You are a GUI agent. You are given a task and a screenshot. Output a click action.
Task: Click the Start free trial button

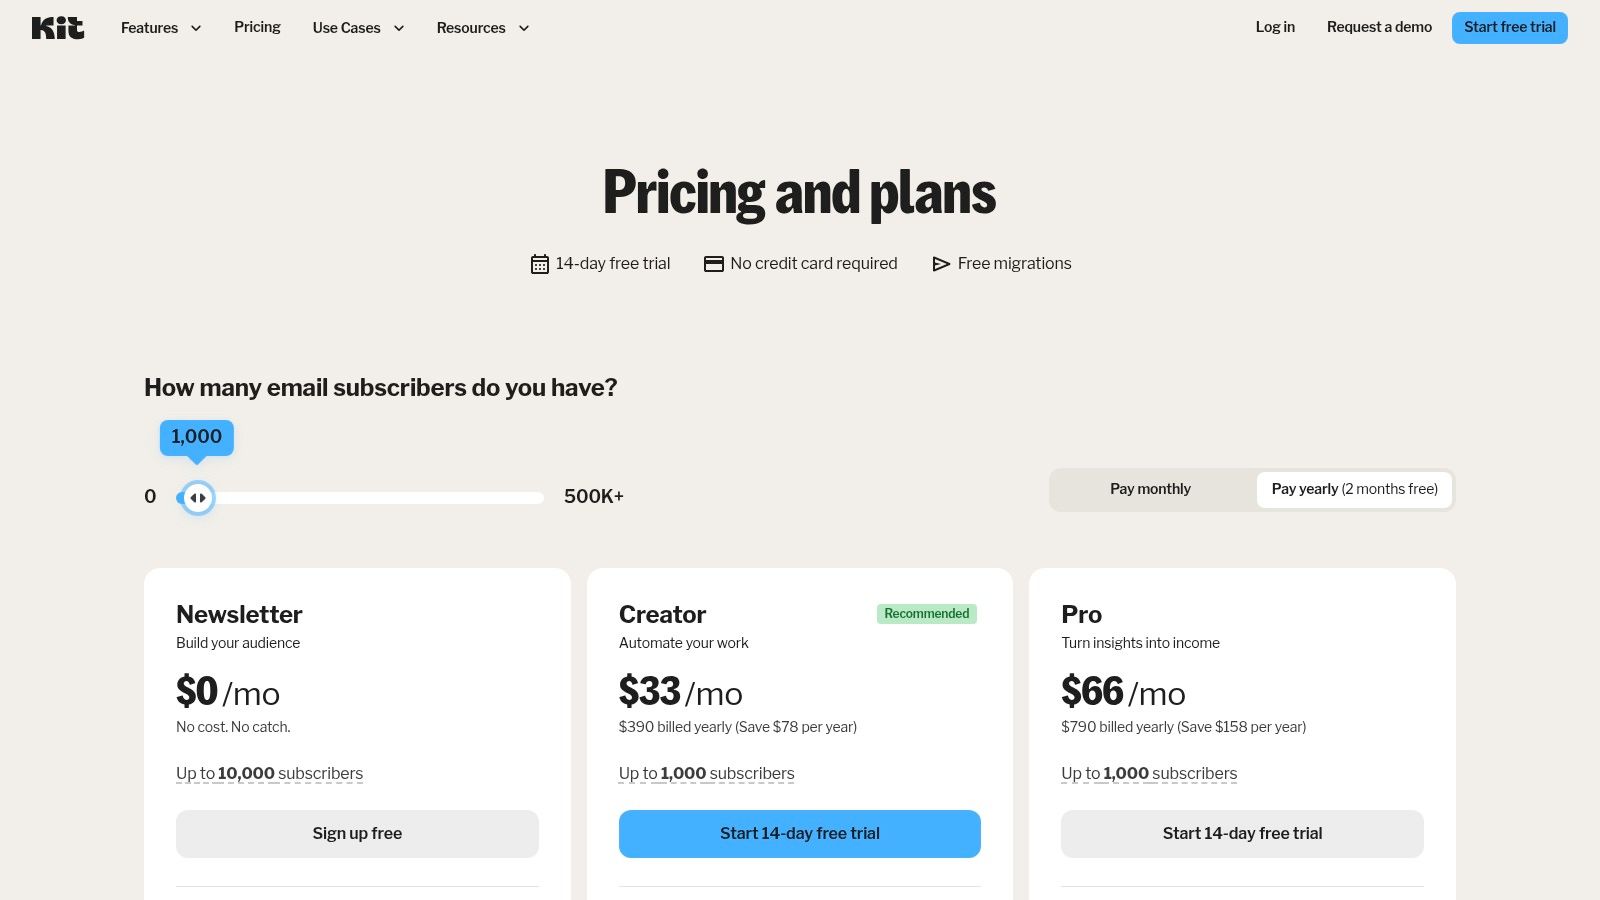(x=1509, y=27)
